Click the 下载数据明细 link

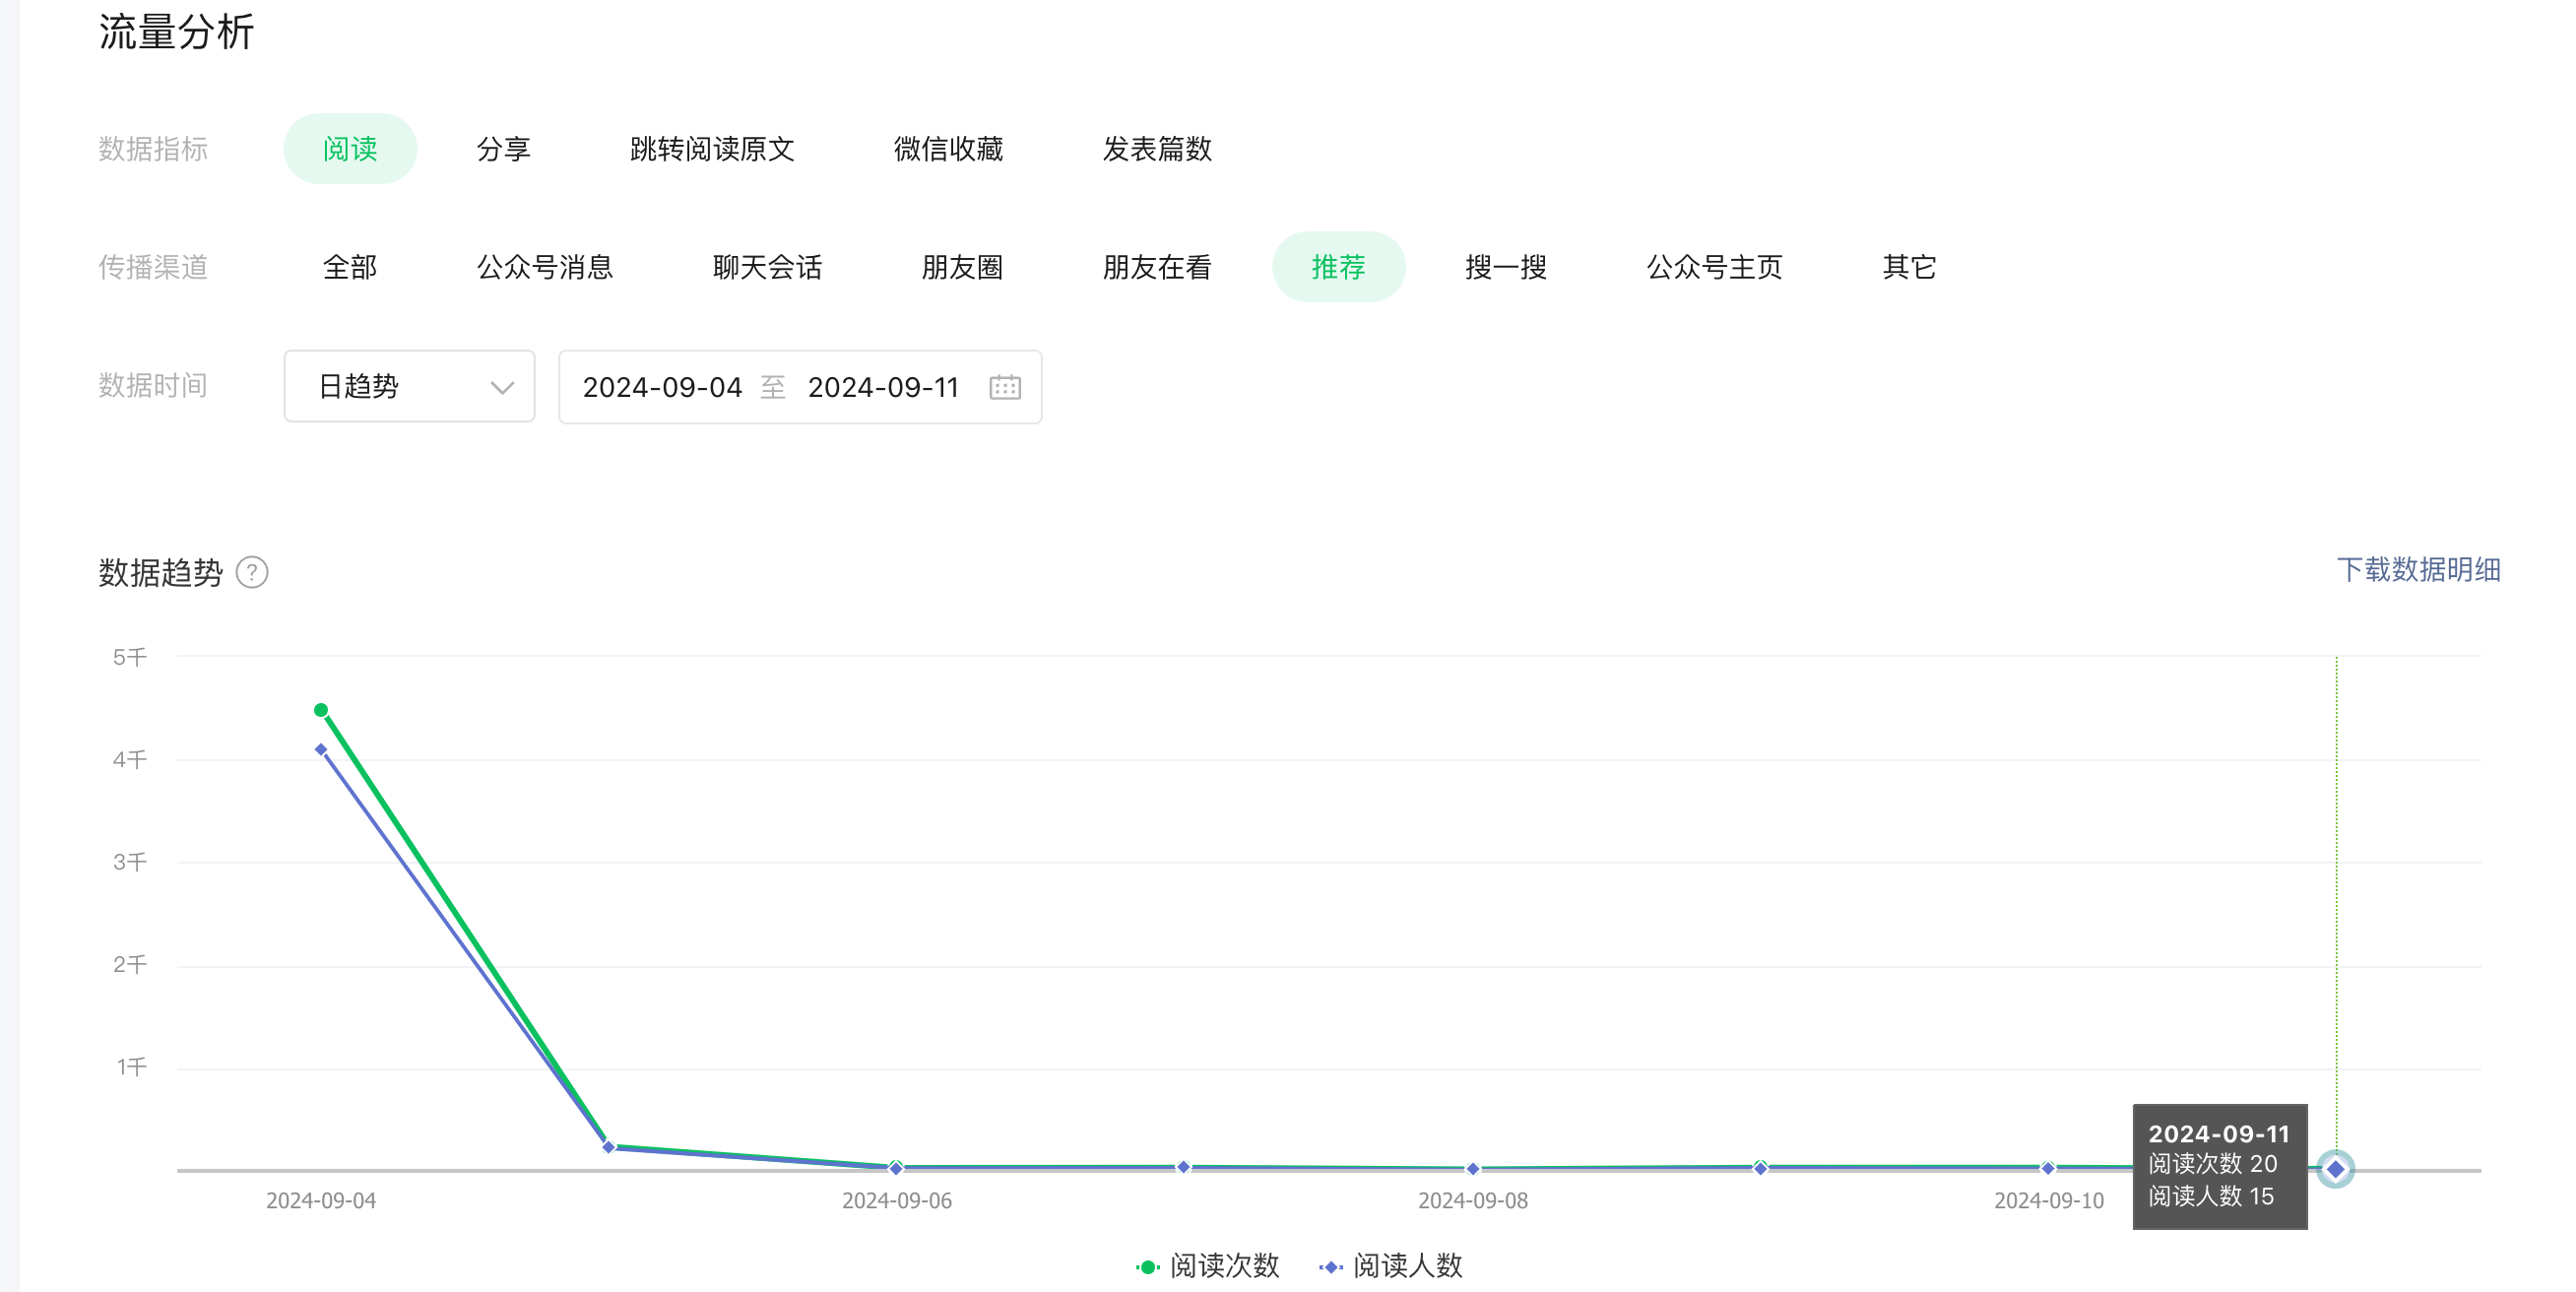(x=2418, y=570)
